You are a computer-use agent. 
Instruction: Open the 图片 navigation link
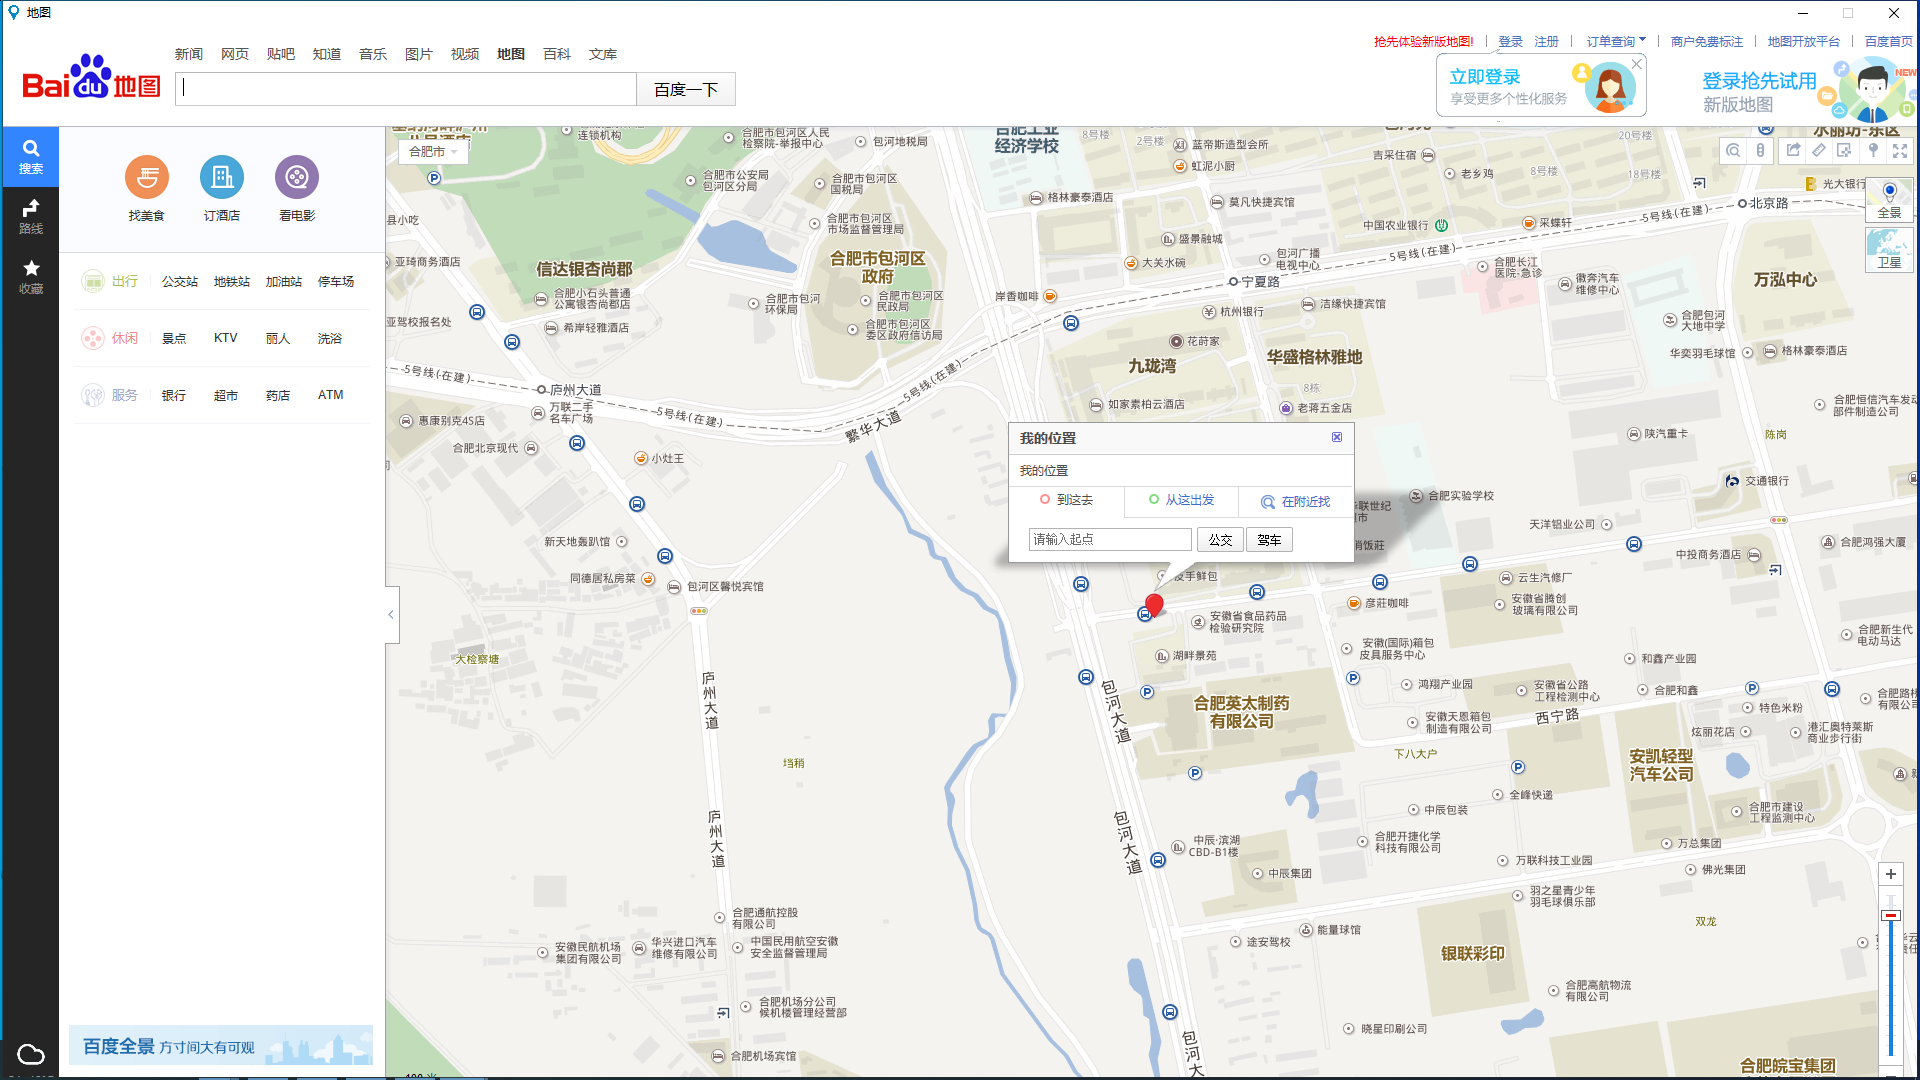click(x=419, y=54)
